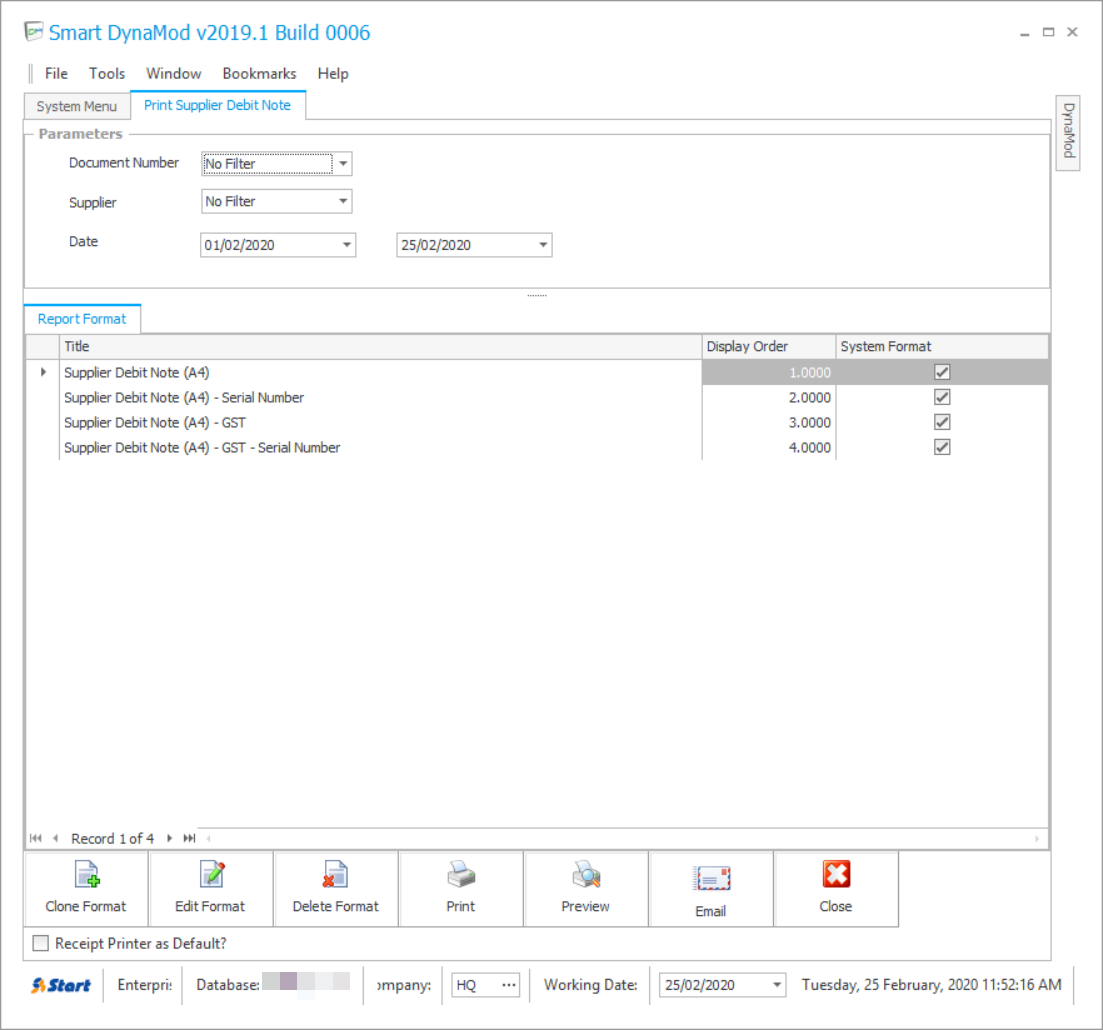Click the red Close icon
The height and width of the screenshot is (1030, 1103).
point(836,875)
